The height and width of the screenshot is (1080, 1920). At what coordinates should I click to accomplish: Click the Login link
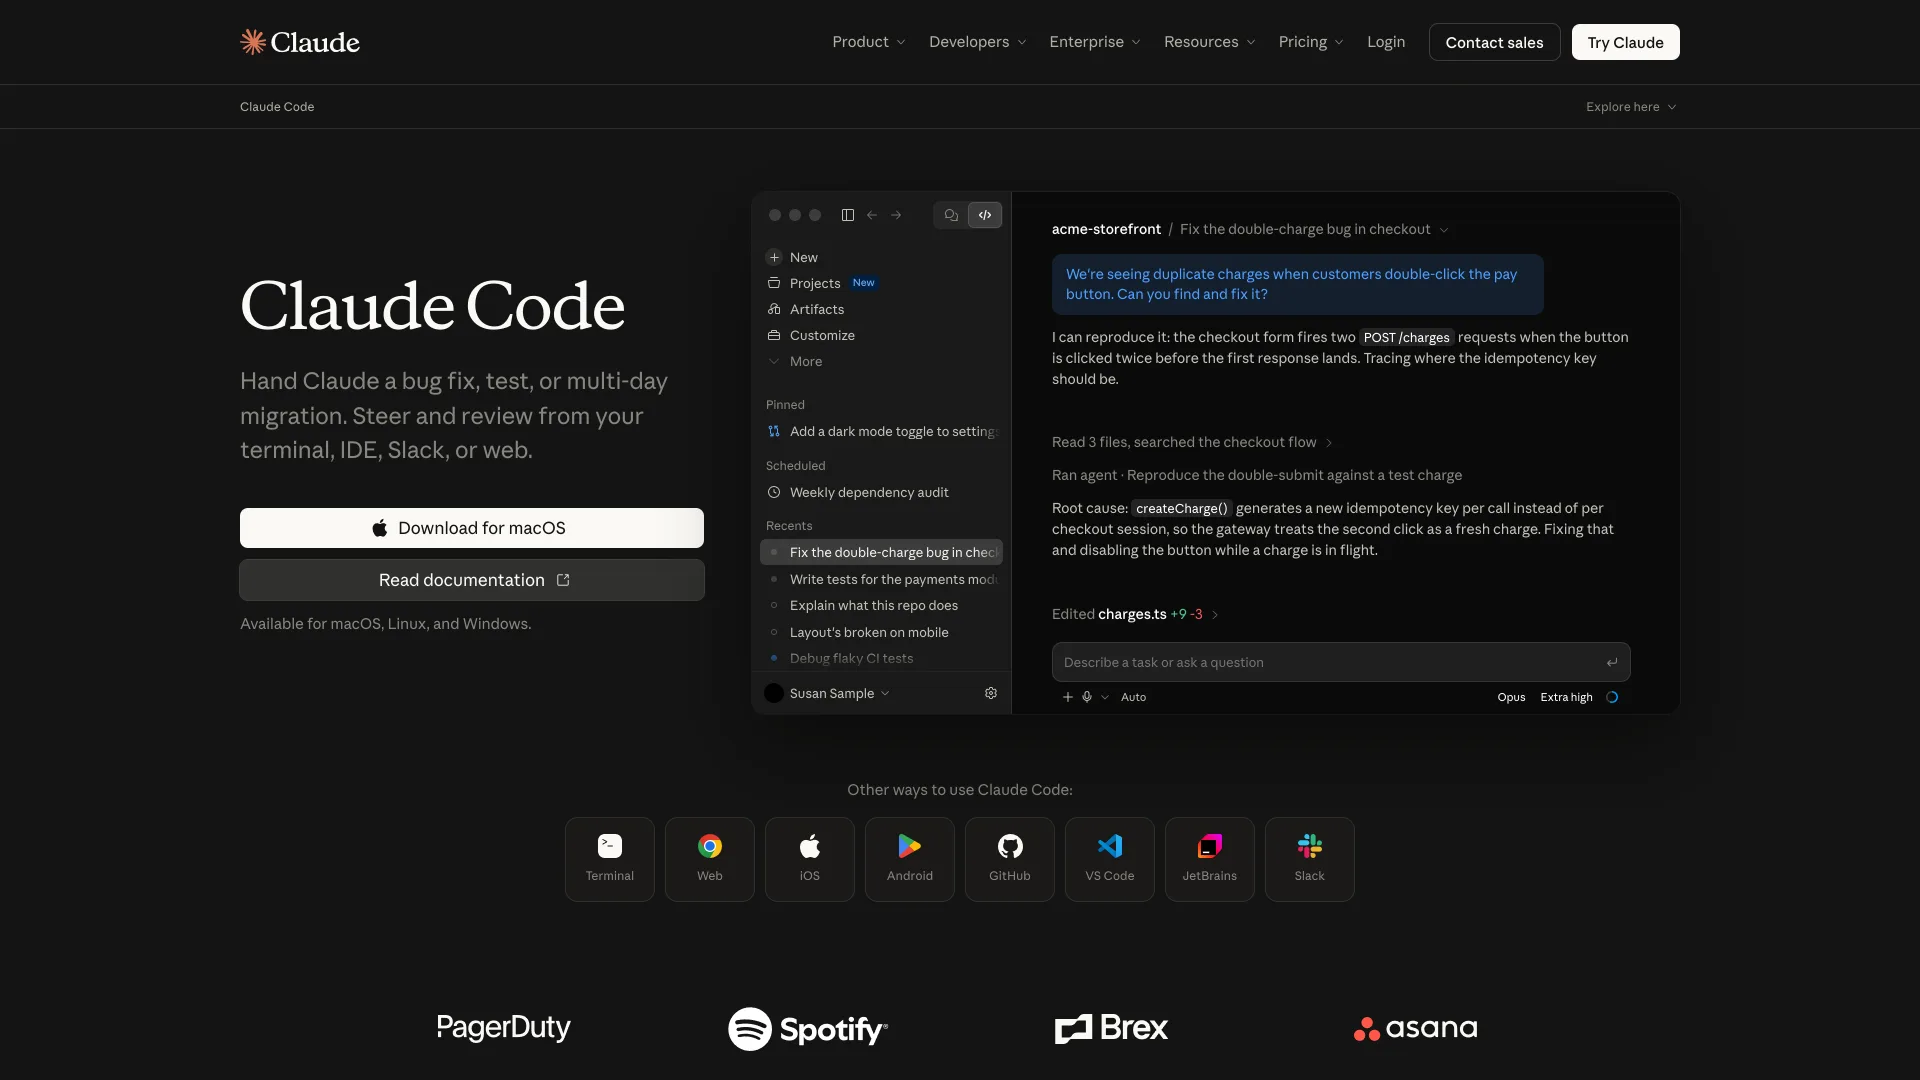[1386, 42]
